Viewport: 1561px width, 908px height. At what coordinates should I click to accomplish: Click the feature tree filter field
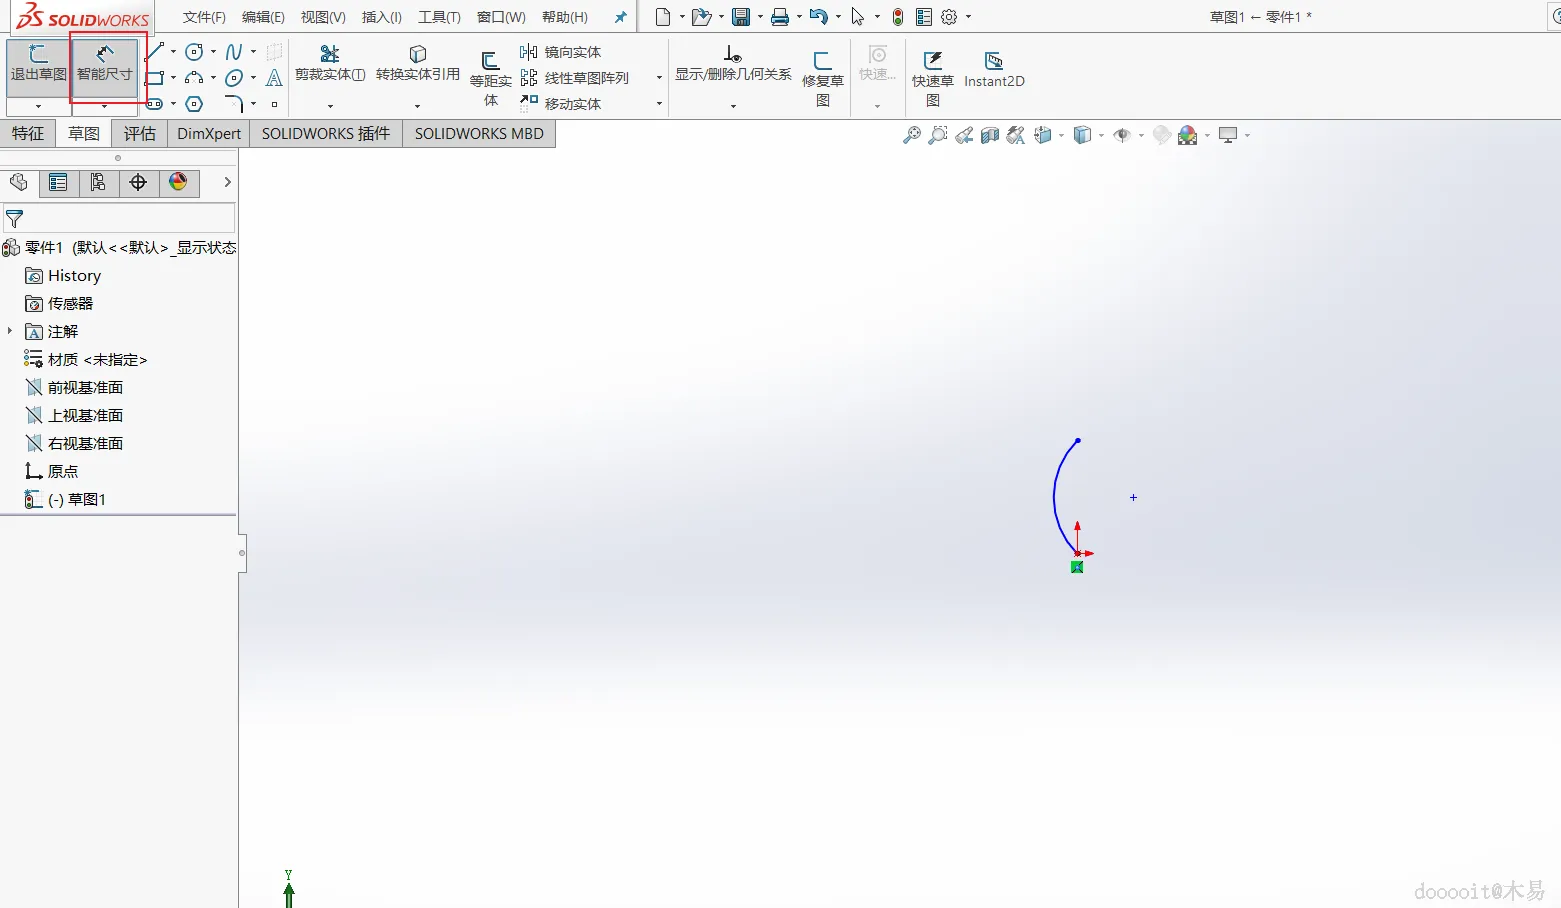pyautogui.click(x=119, y=218)
